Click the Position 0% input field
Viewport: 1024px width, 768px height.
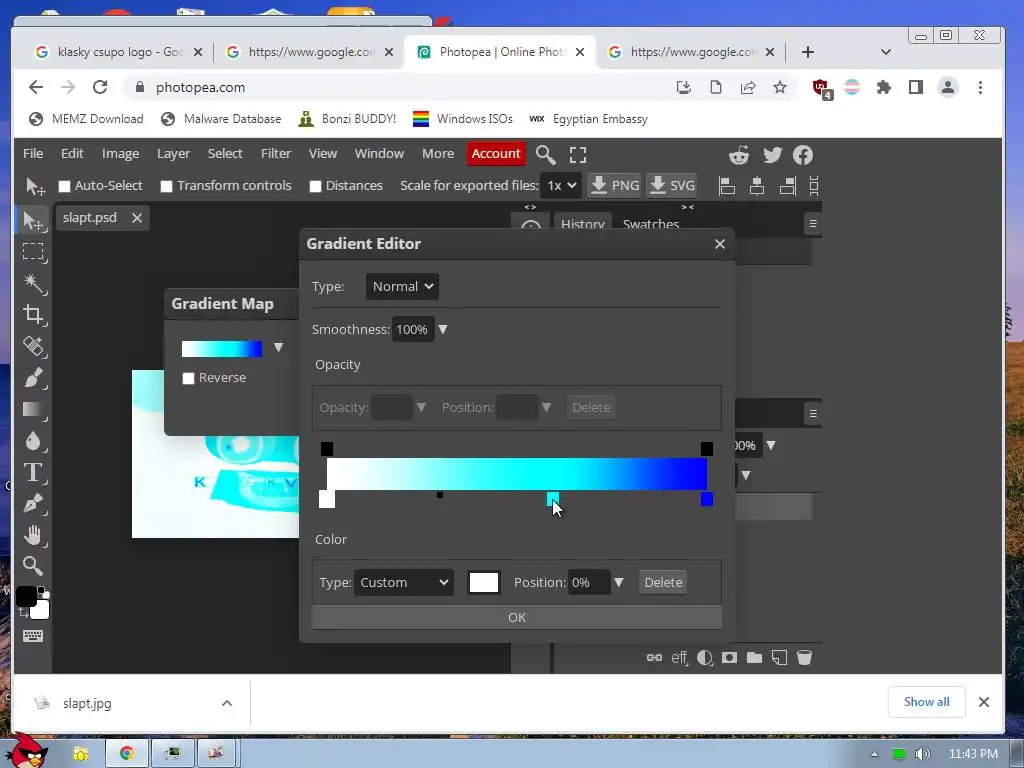click(x=589, y=582)
